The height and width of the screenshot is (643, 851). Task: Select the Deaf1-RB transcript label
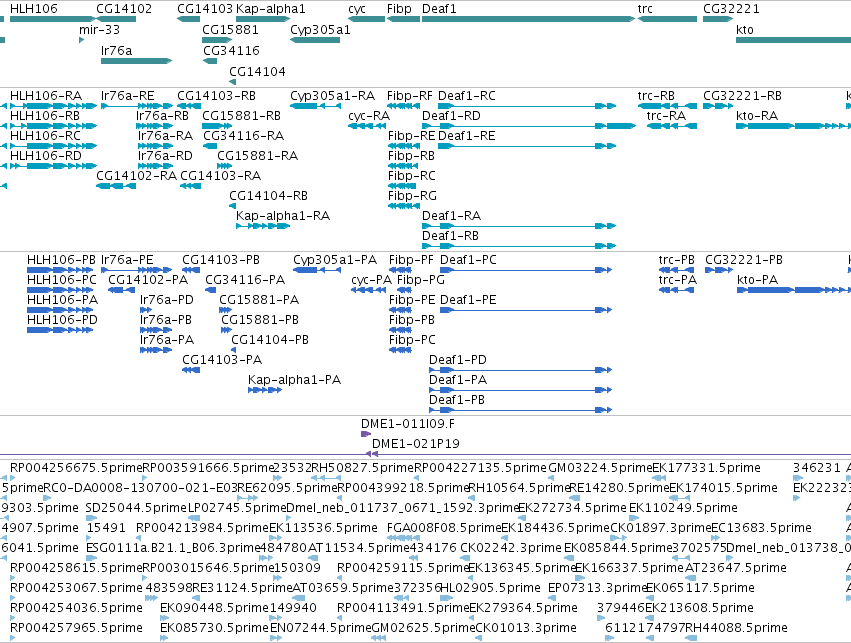(450, 236)
